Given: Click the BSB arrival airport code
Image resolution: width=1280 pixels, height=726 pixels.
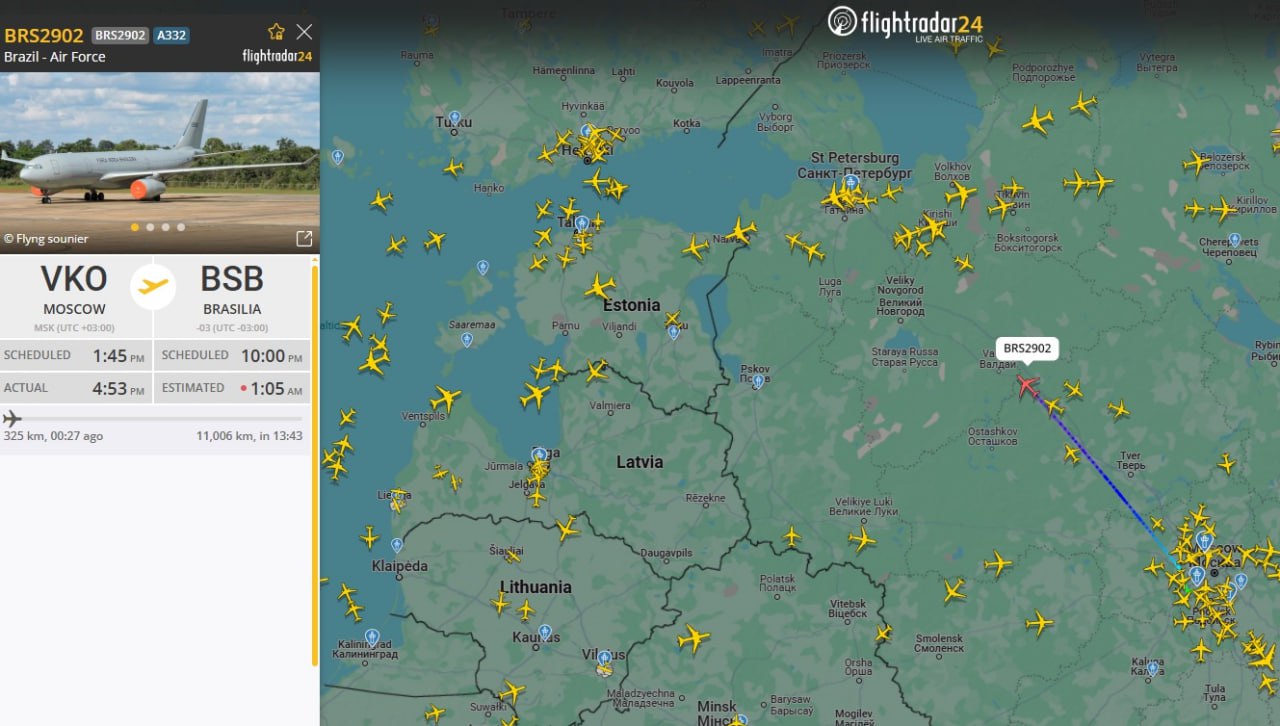Looking at the screenshot, I should point(232,280).
